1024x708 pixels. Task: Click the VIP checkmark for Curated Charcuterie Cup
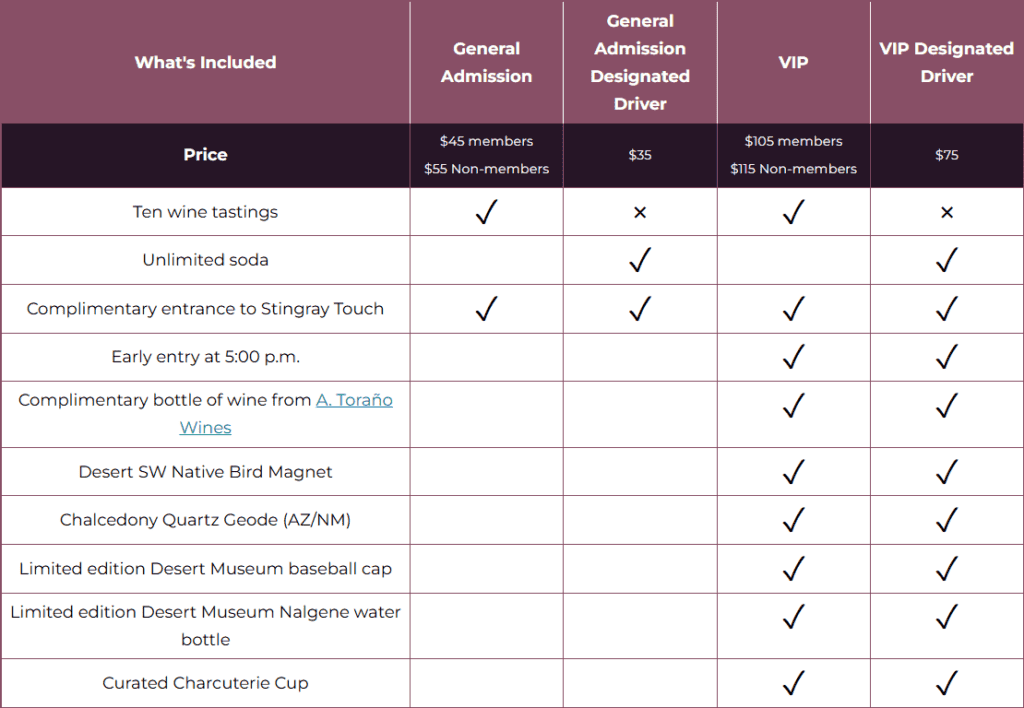pos(793,683)
